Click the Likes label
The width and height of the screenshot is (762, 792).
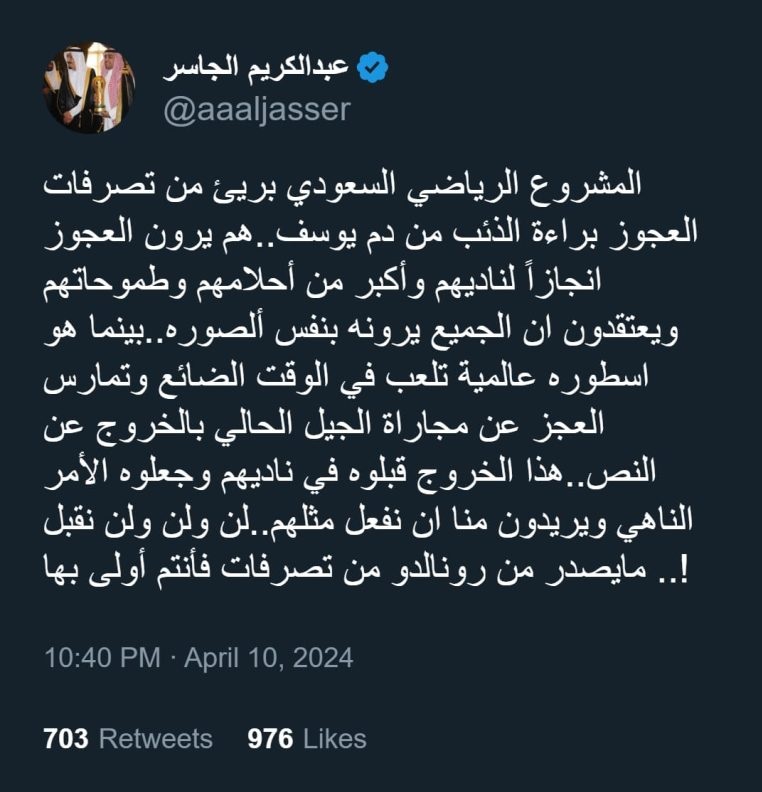[x=334, y=738]
